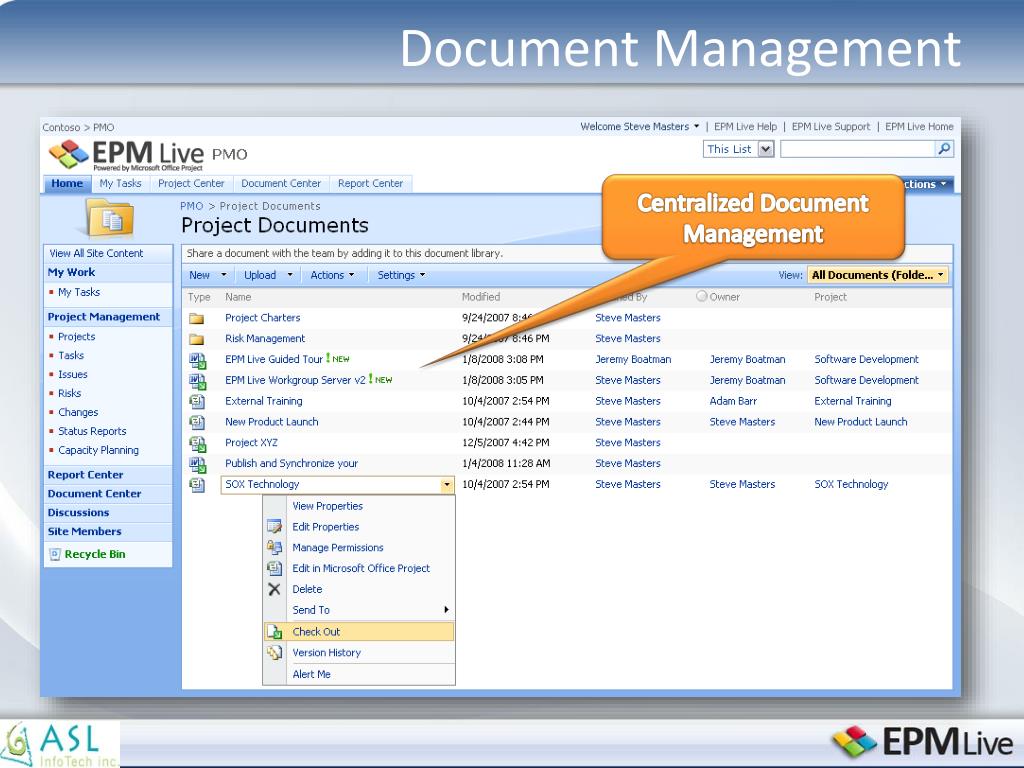Open the Settings dropdown menu

[x=401, y=275]
